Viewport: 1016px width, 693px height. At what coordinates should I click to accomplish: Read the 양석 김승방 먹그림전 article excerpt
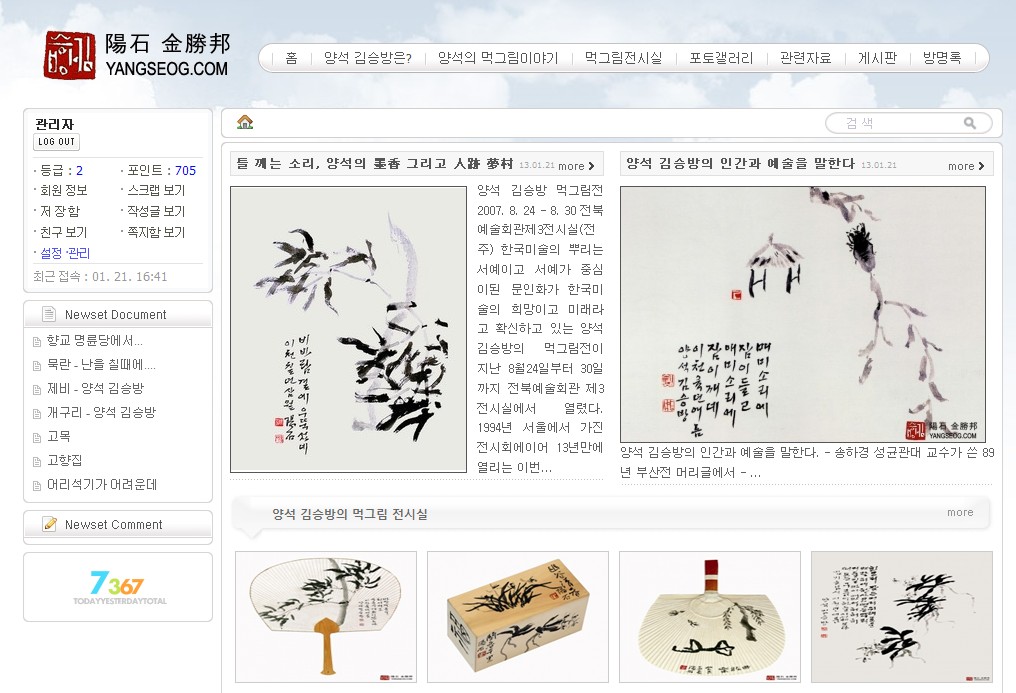coord(540,329)
